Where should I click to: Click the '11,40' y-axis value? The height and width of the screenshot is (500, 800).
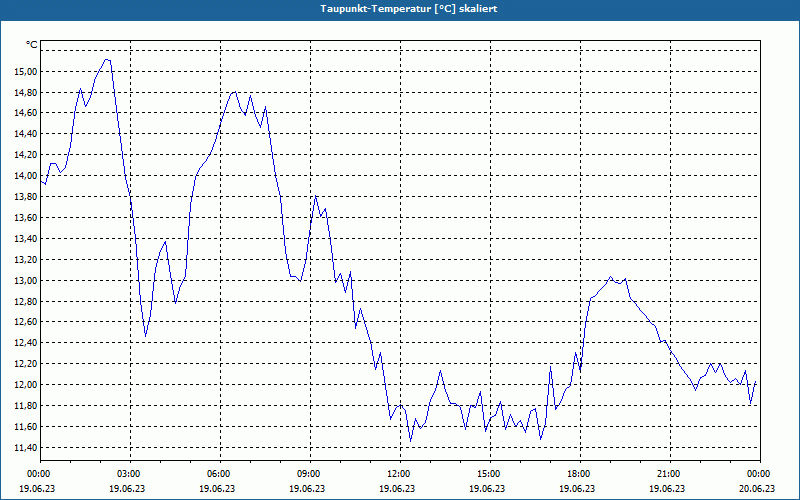pos(26,447)
